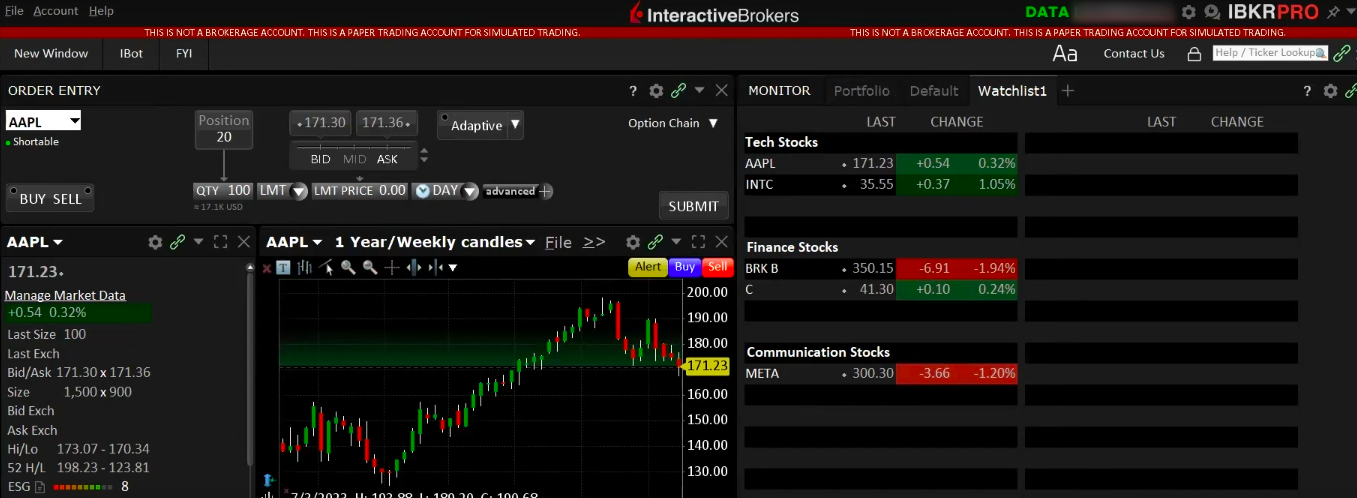Screen dimensions: 1357x498
Task: Click red X remove icon in chart toolbar
Action: click(x=267, y=268)
